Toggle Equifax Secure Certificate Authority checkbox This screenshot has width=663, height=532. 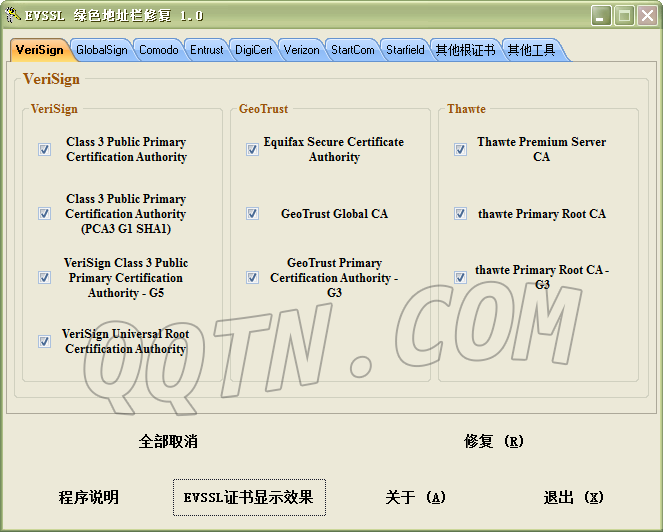point(252,150)
